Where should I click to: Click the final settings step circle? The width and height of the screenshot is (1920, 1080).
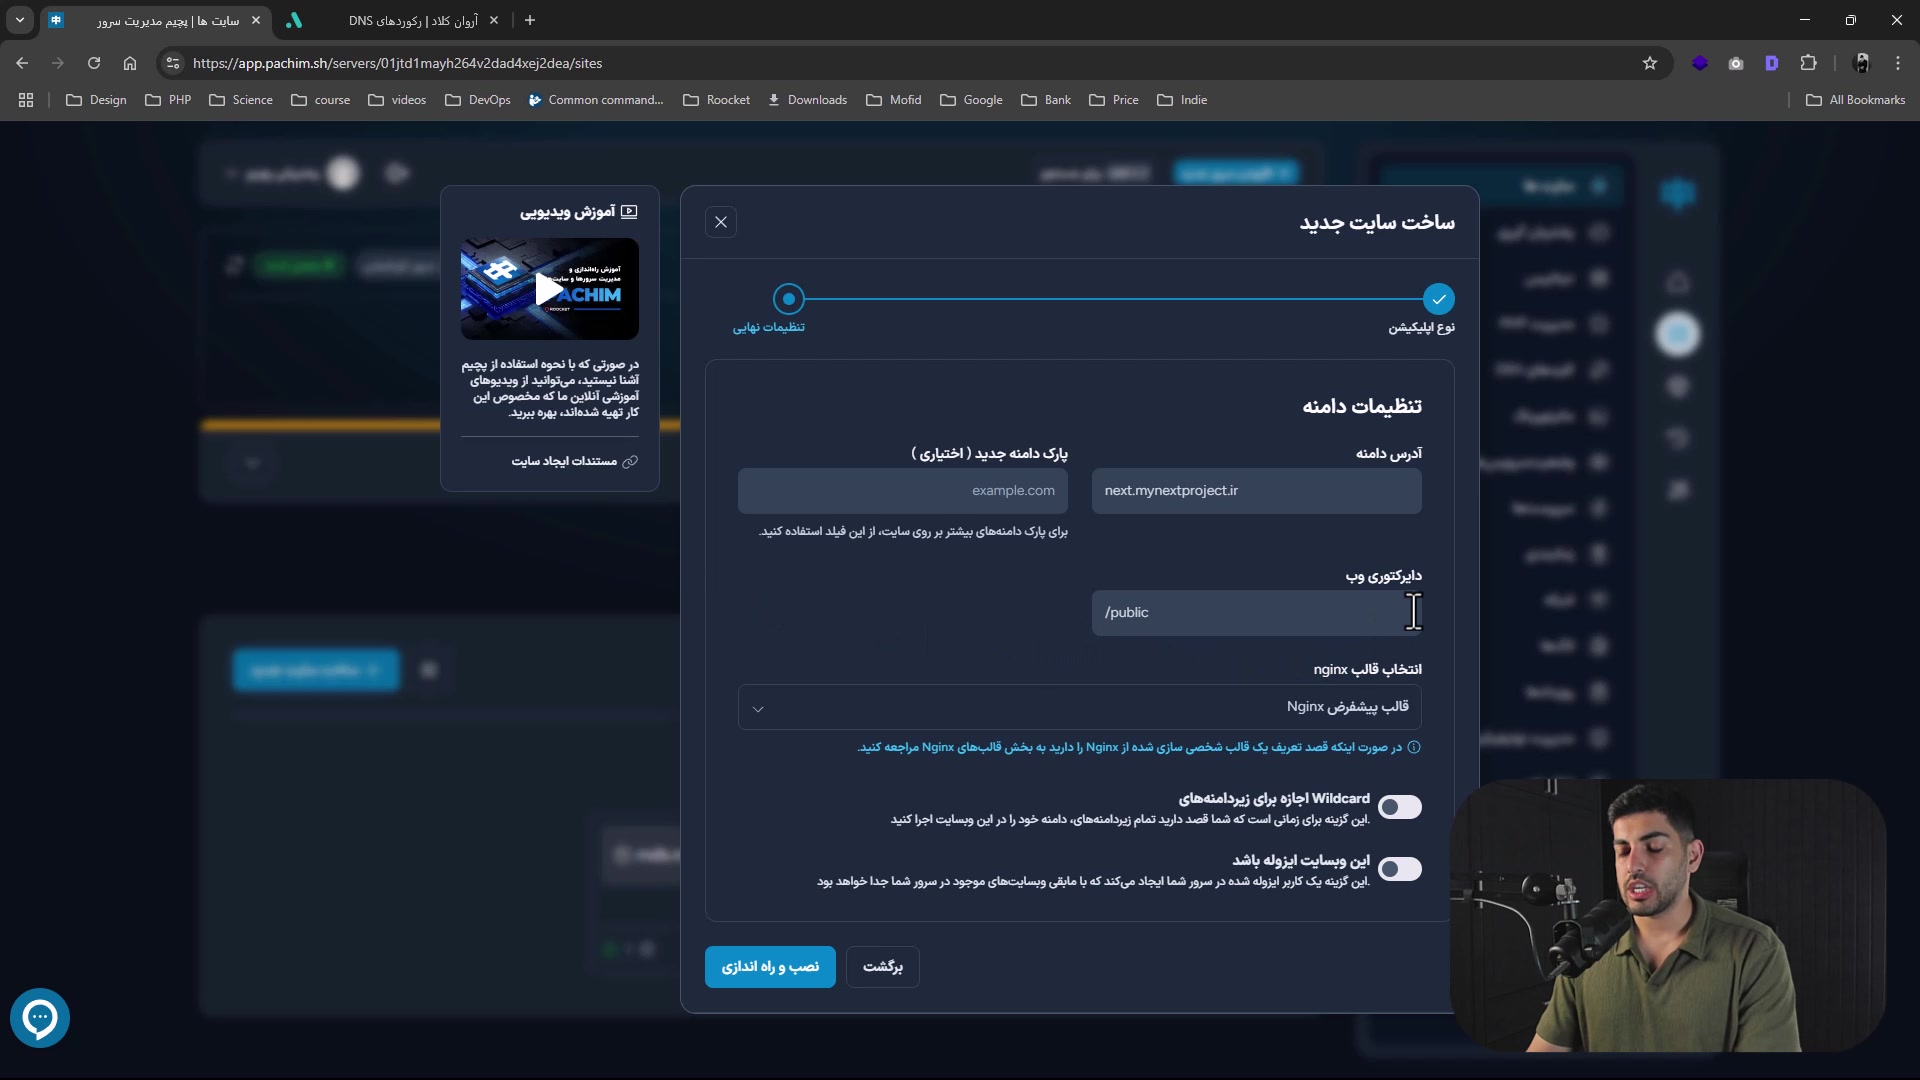coord(789,299)
